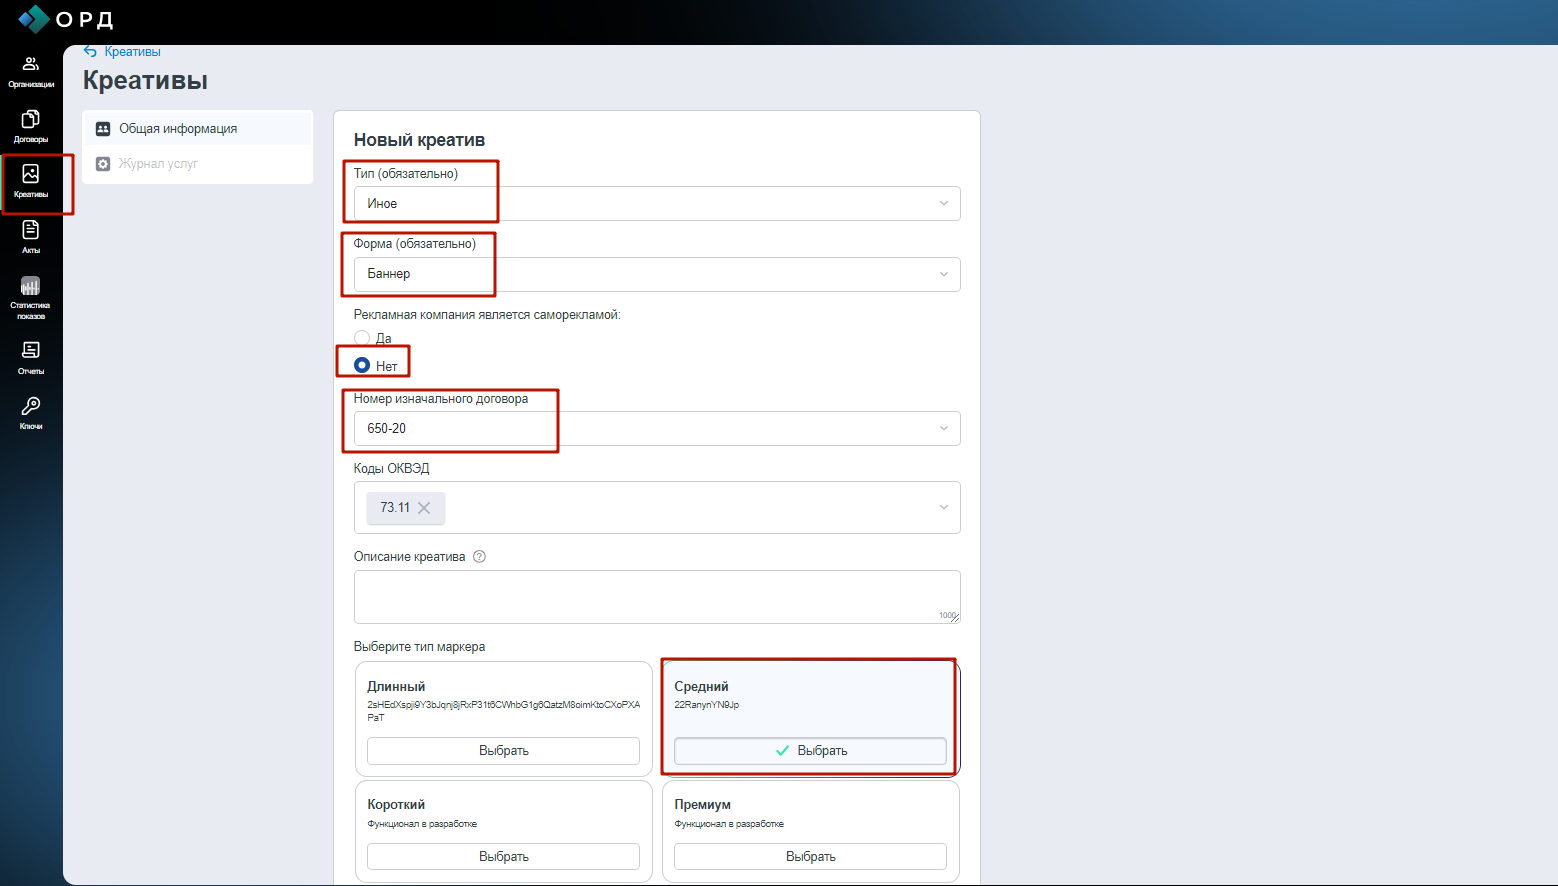Click the ОРД logo
Image resolution: width=1558 pixels, height=886 pixels.
click(66, 19)
